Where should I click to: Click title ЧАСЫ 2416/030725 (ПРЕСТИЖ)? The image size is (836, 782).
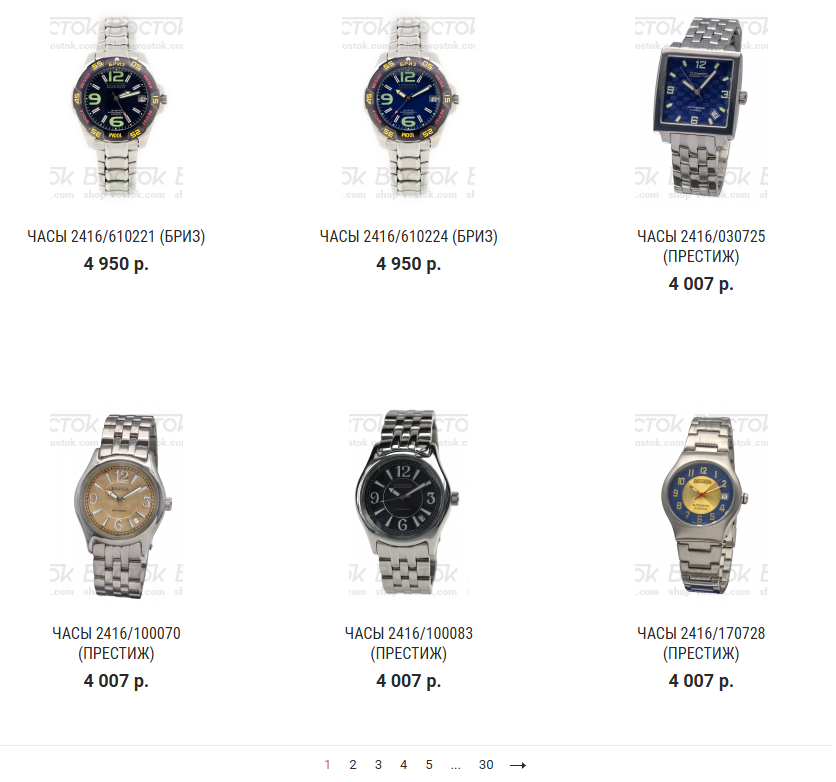tap(701, 246)
